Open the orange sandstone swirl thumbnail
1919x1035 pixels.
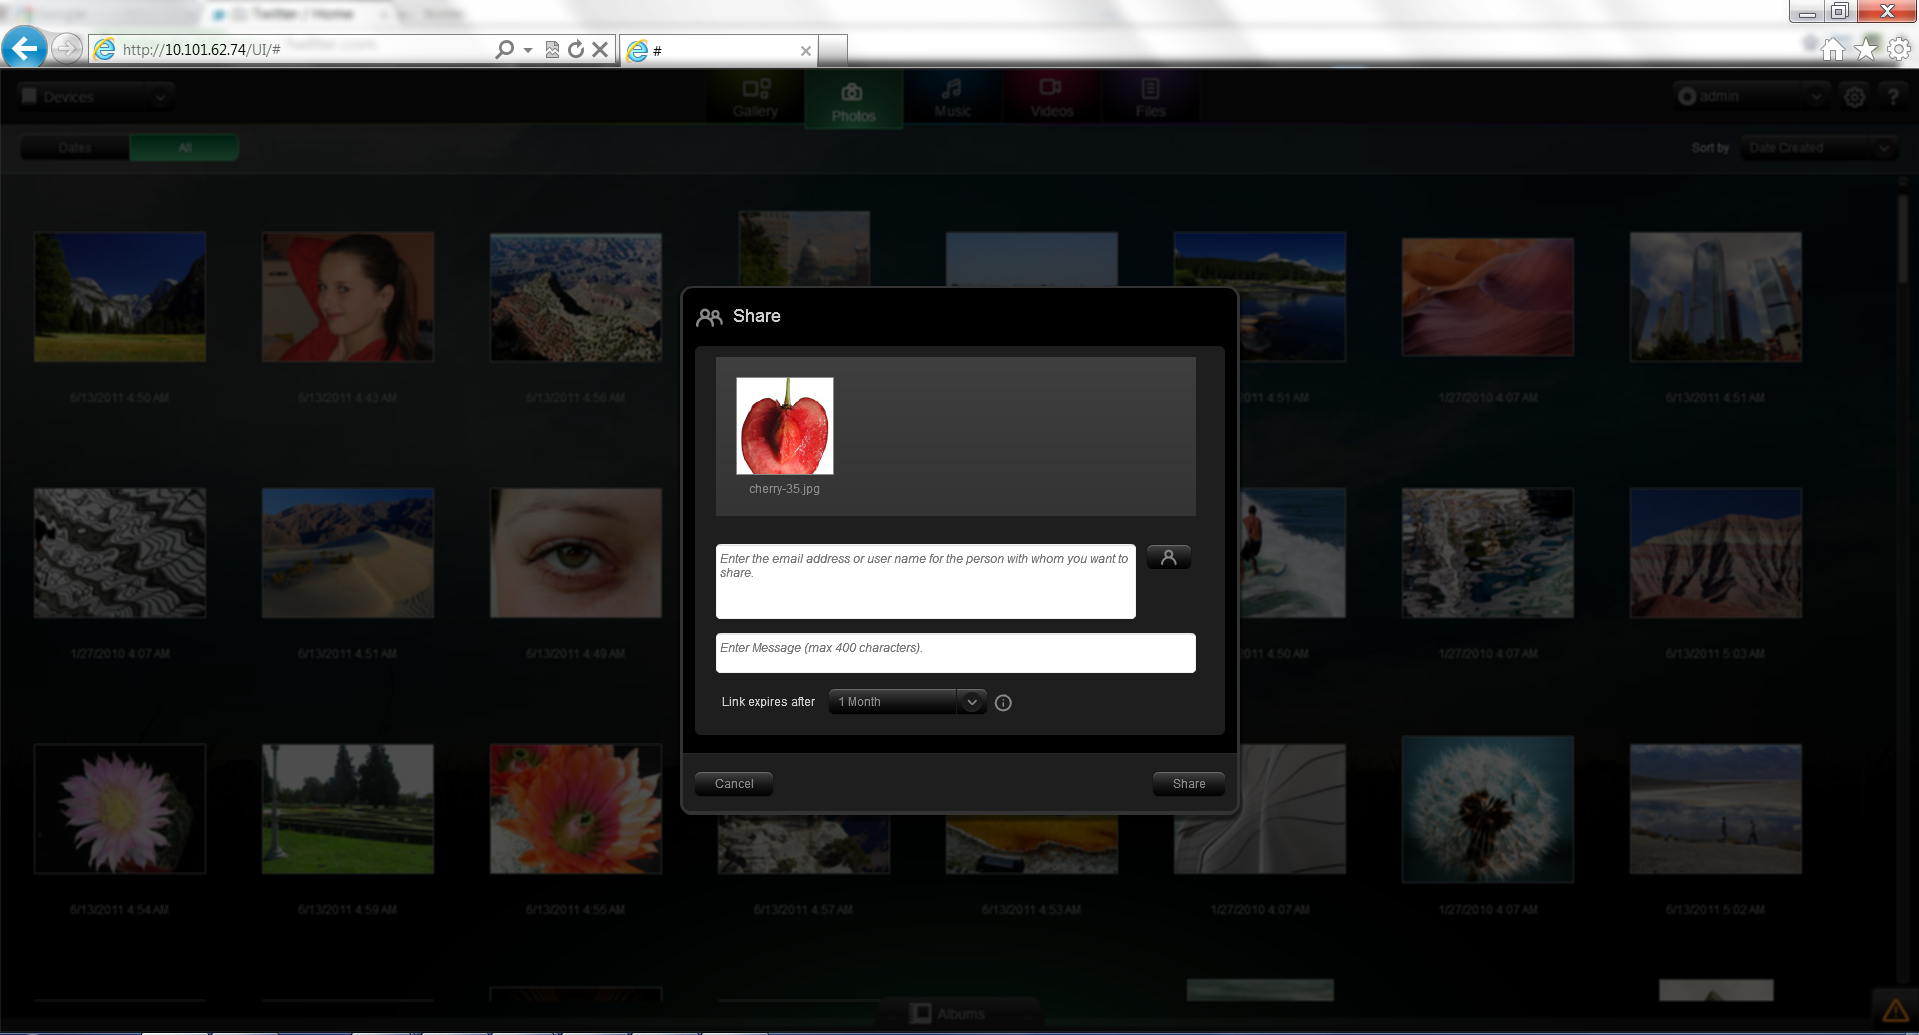point(1488,297)
